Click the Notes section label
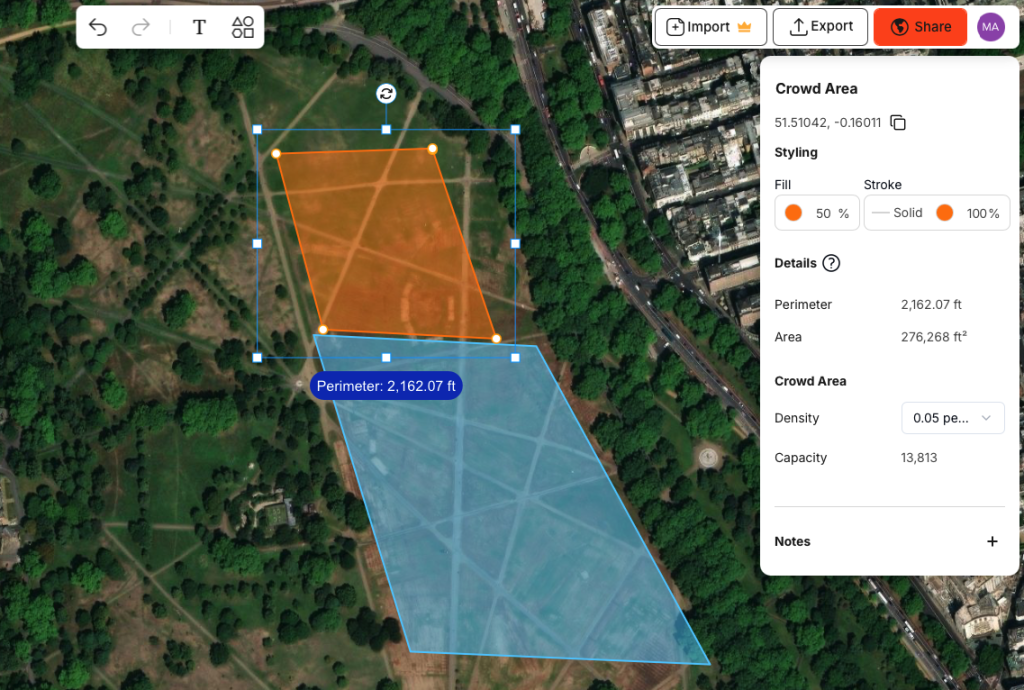Image resolution: width=1024 pixels, height=690 pixels. (792, 541)
